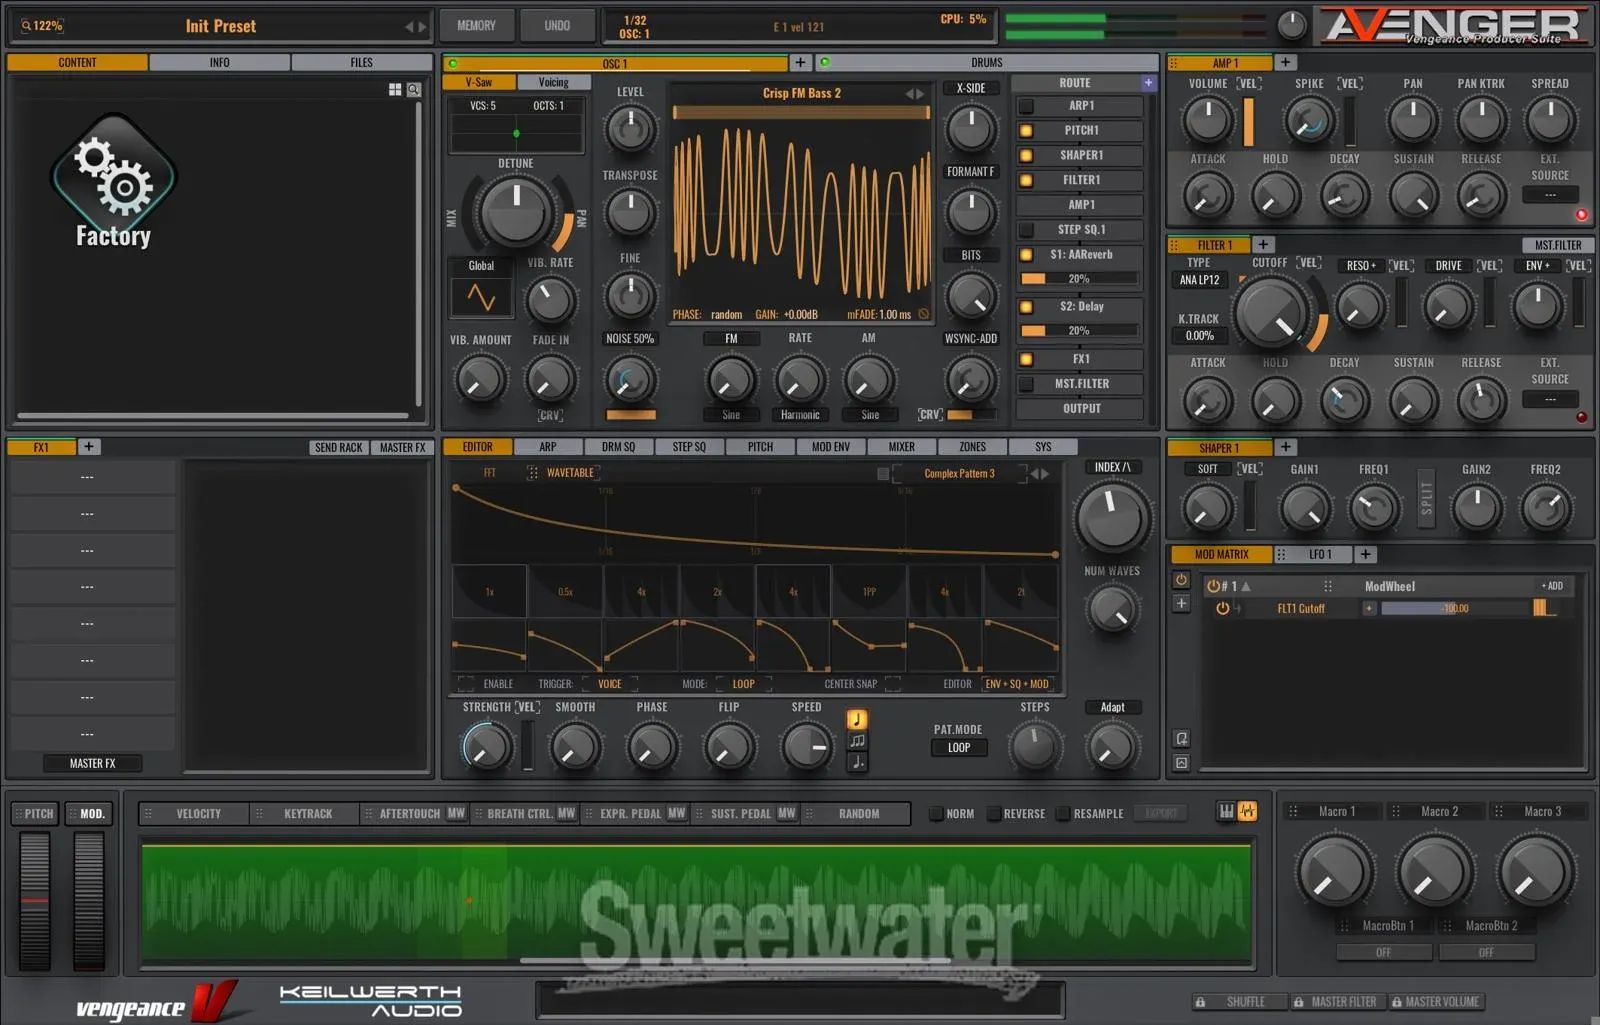The width and height of the screenshot is (1600, 1025).
Task: Enable the REVERSE checkbox
Action: [x=994, y=813]
